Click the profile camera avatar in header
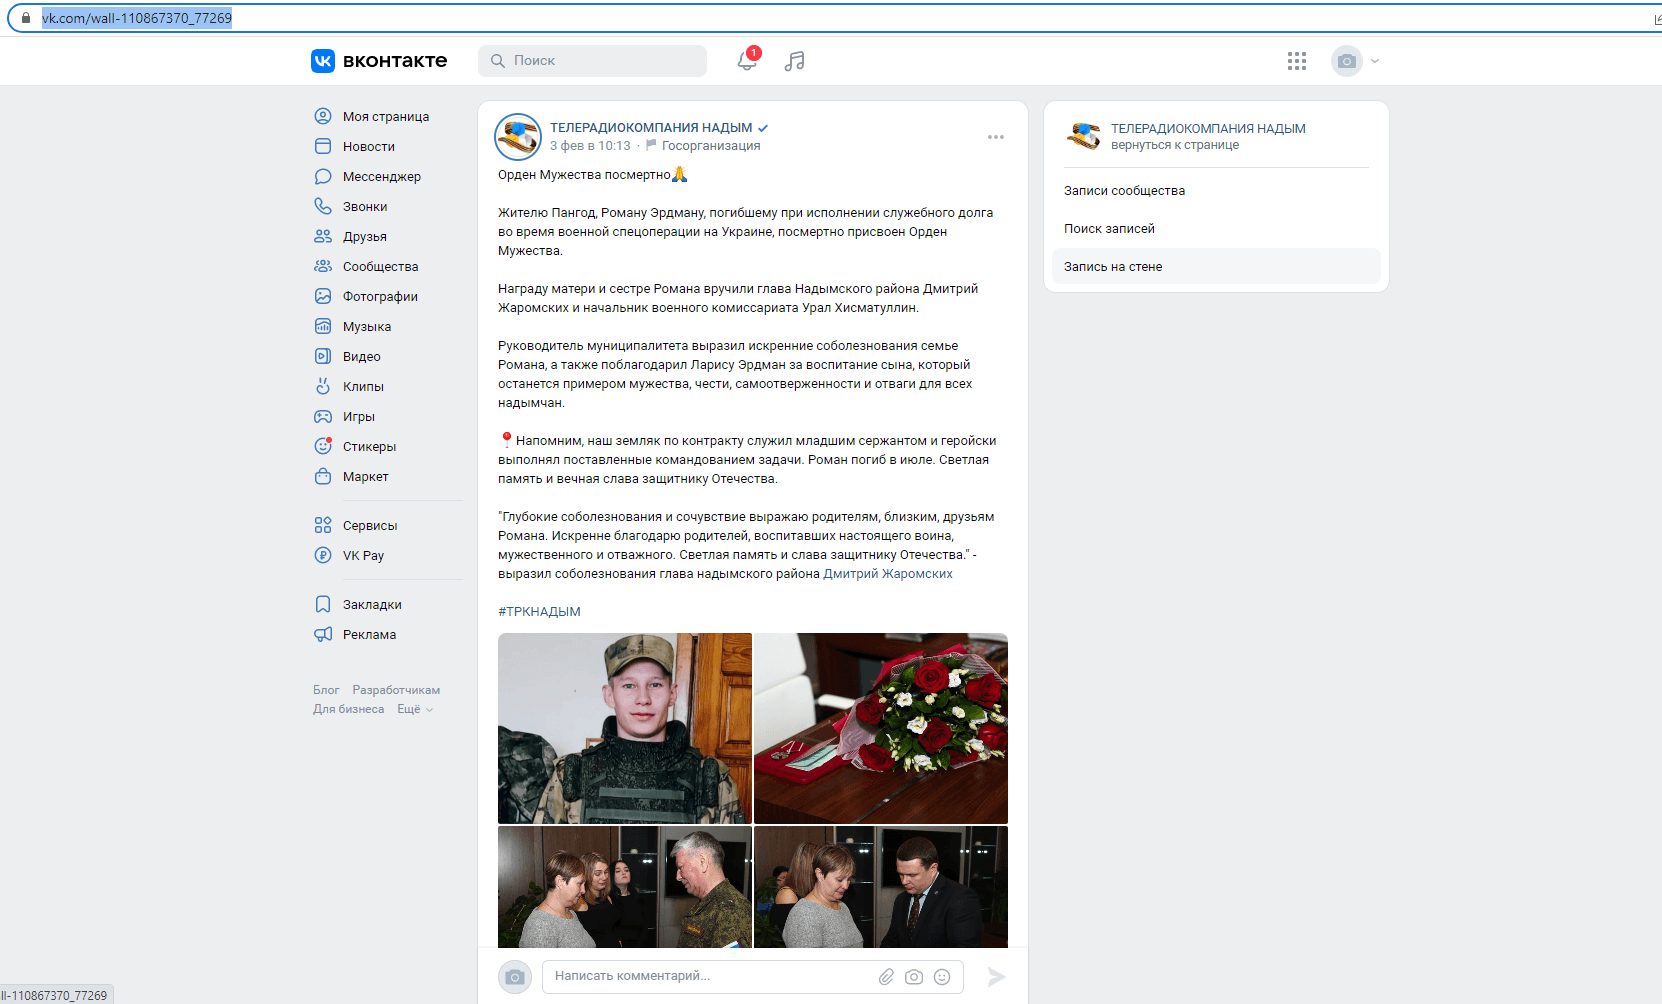This screenshot has height=1004, width=1662. click(x=1347, y=61)
